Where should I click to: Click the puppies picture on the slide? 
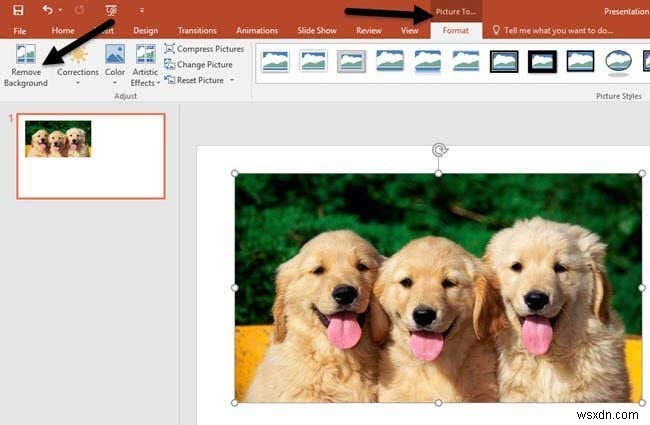coord(438,288)
